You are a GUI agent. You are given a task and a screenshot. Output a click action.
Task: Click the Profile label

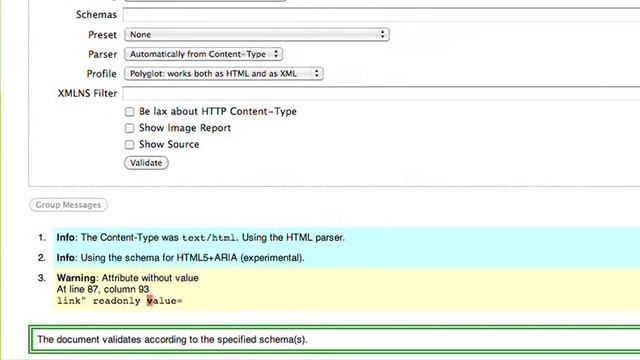coord(102,74)
